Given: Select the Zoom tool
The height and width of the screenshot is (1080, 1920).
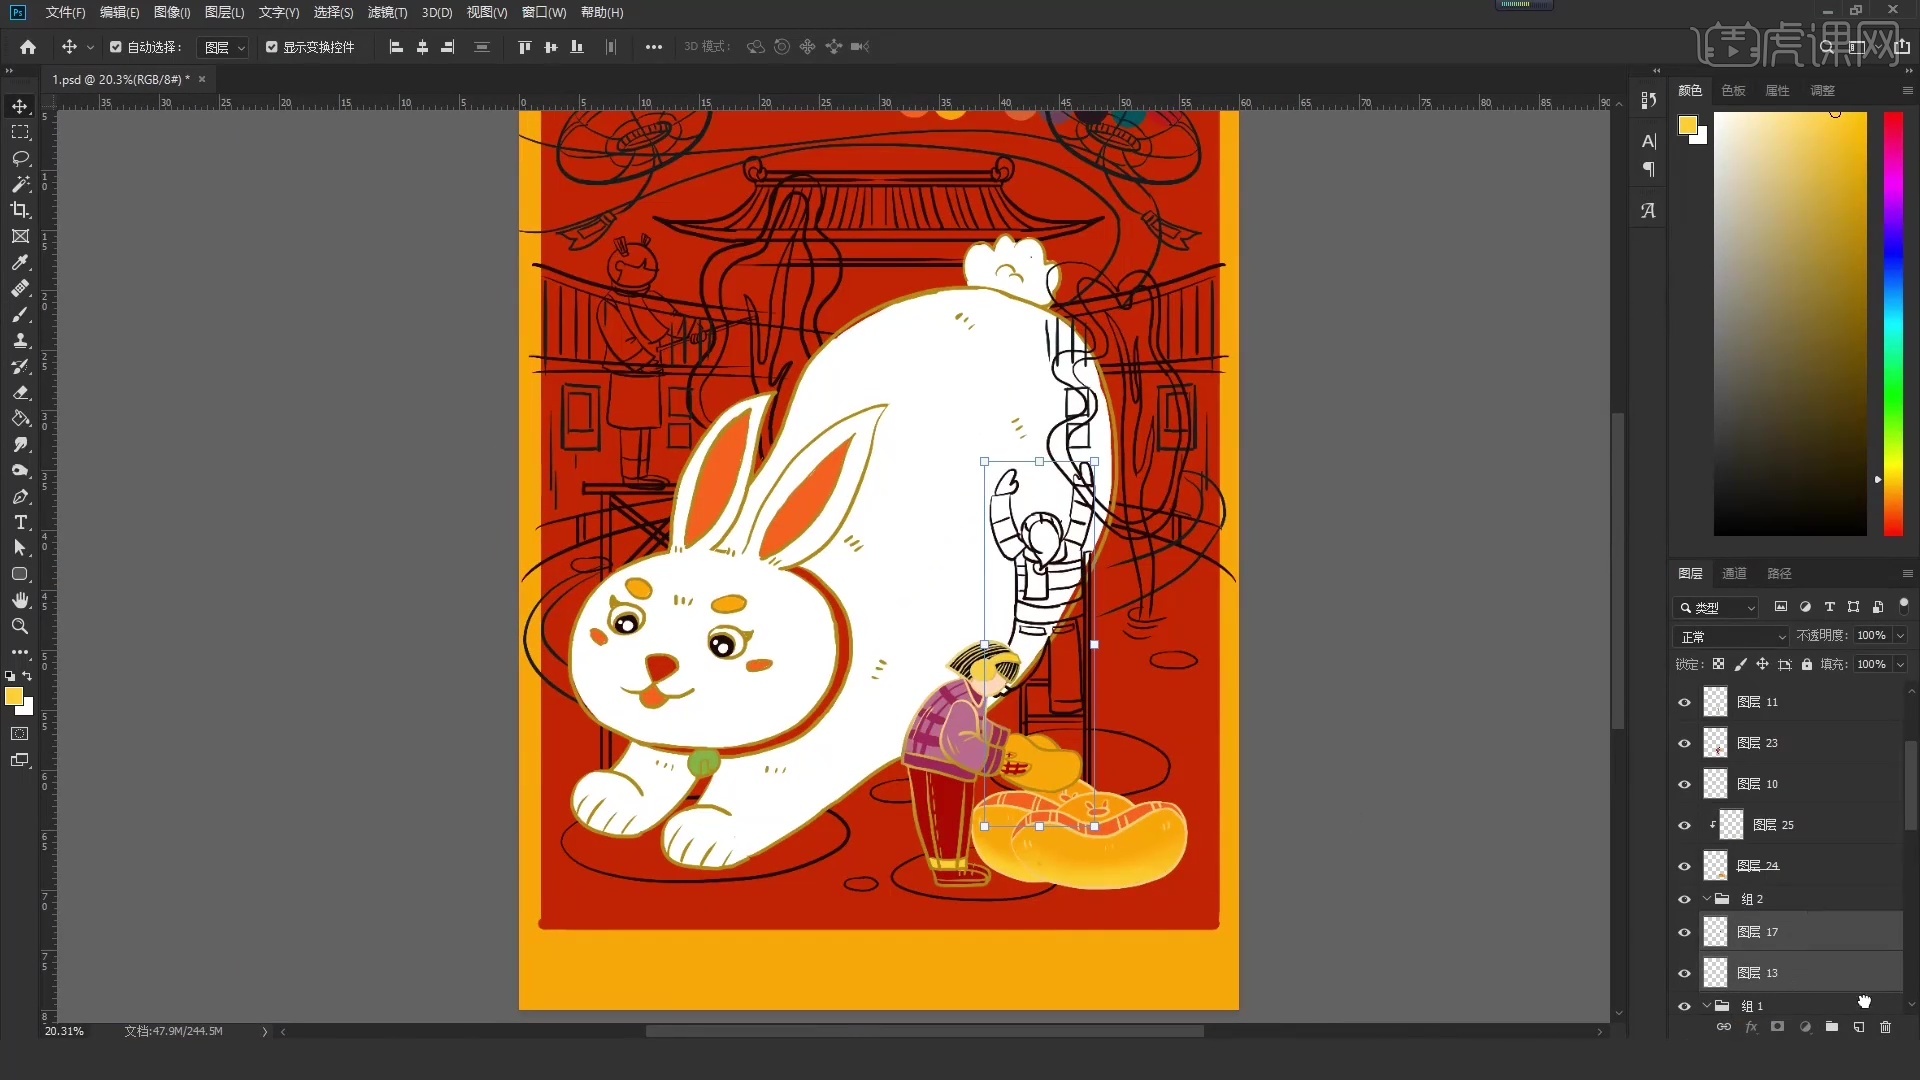Looking at the screenshot, I should [x=20, y=626].
